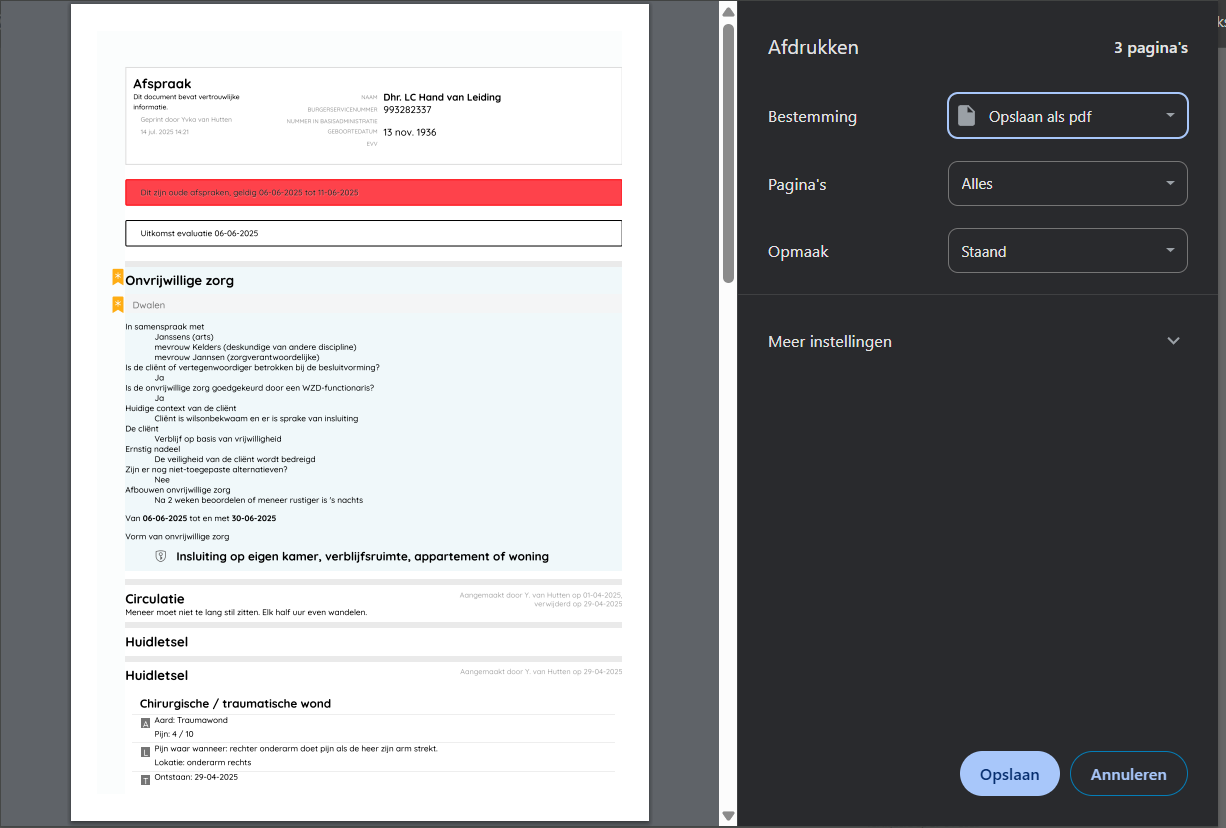This screenshot has width=1226, height=828.
Task: Click the preview scrollbar up arrow
Action: (728, 12)
